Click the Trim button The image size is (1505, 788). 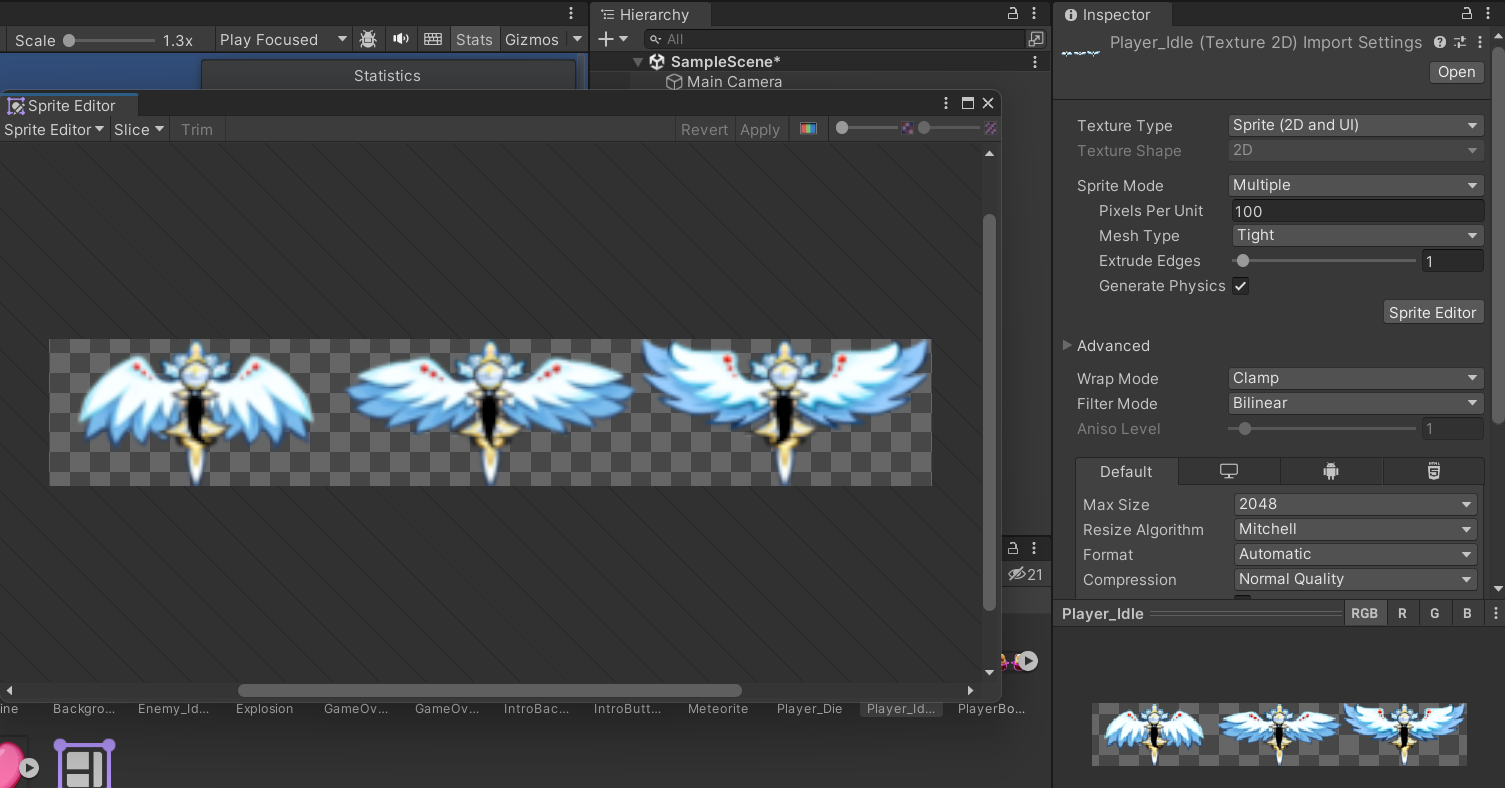click(197, 129)
